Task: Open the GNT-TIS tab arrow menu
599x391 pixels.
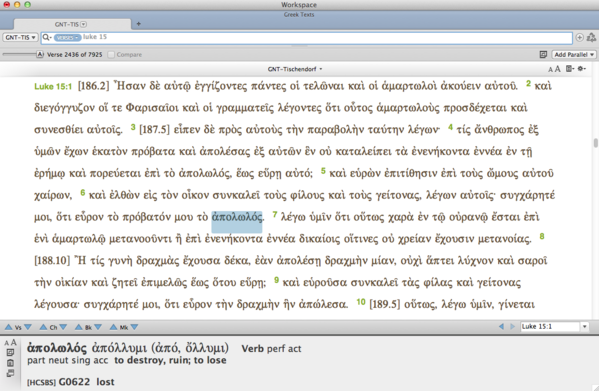Action: 84,24
